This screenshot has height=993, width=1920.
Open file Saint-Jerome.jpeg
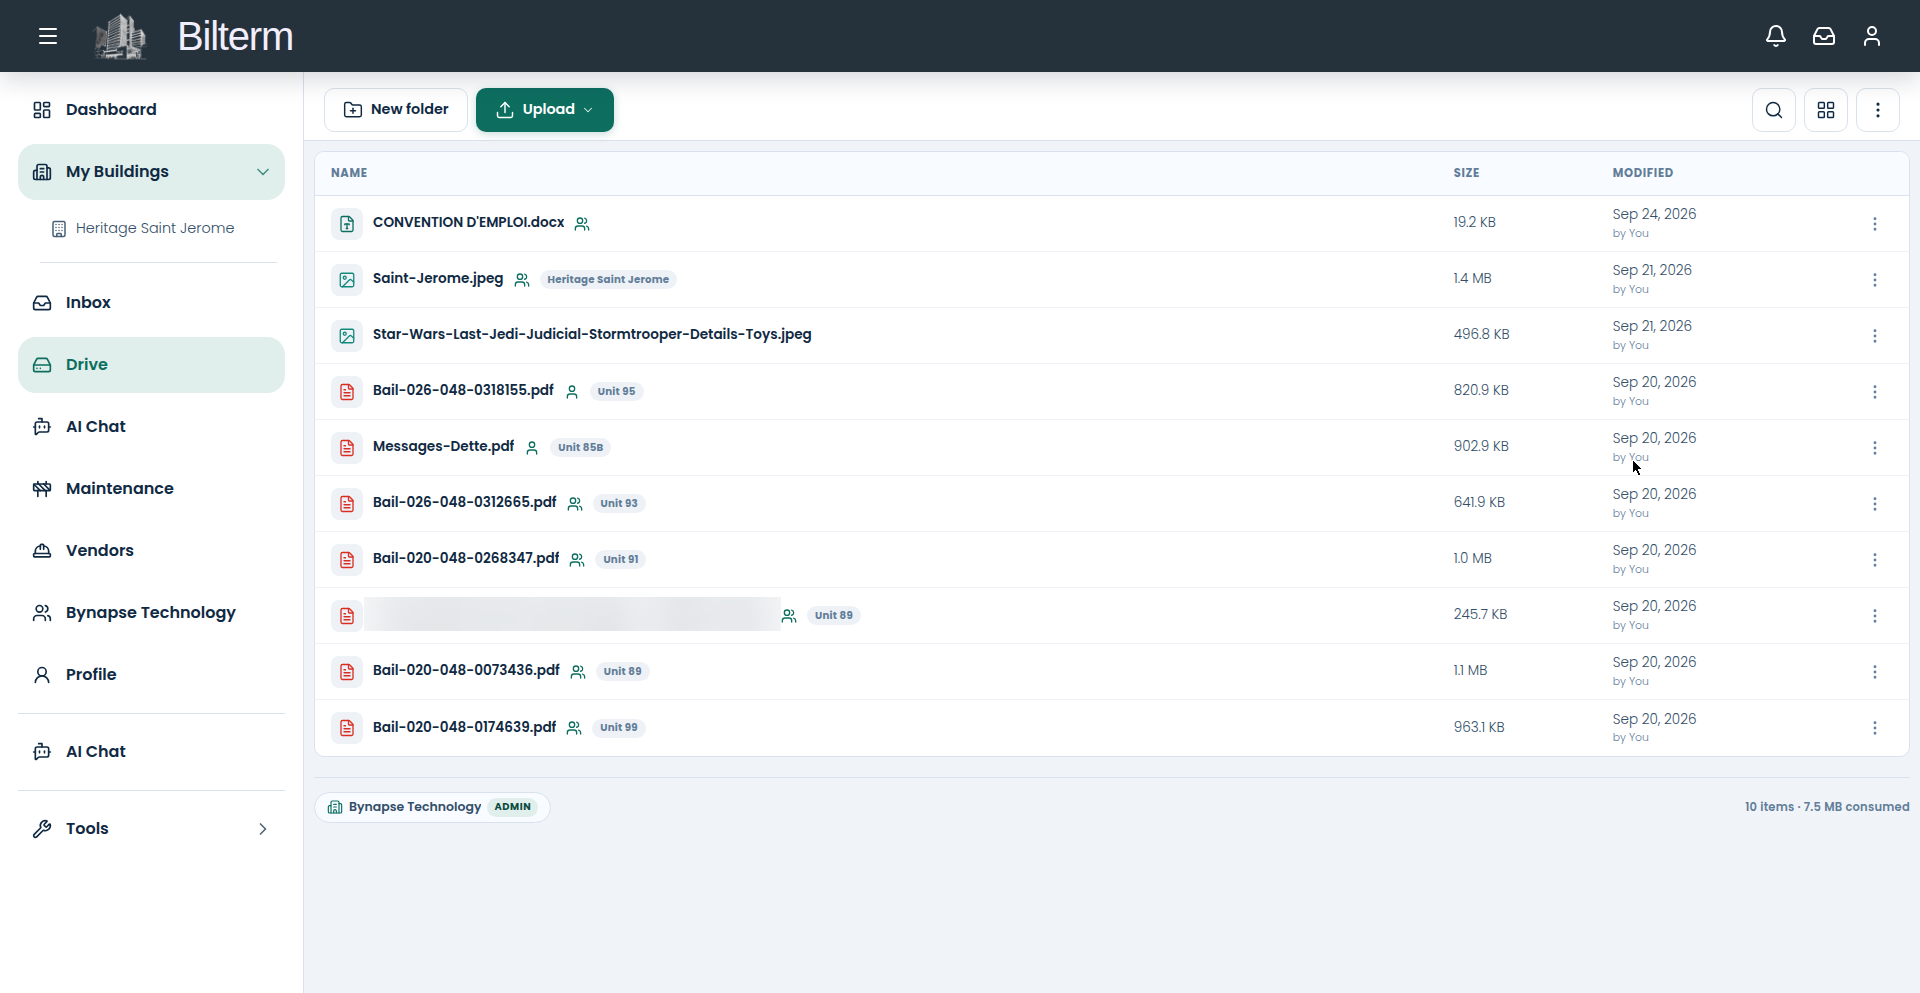(438, 278)
